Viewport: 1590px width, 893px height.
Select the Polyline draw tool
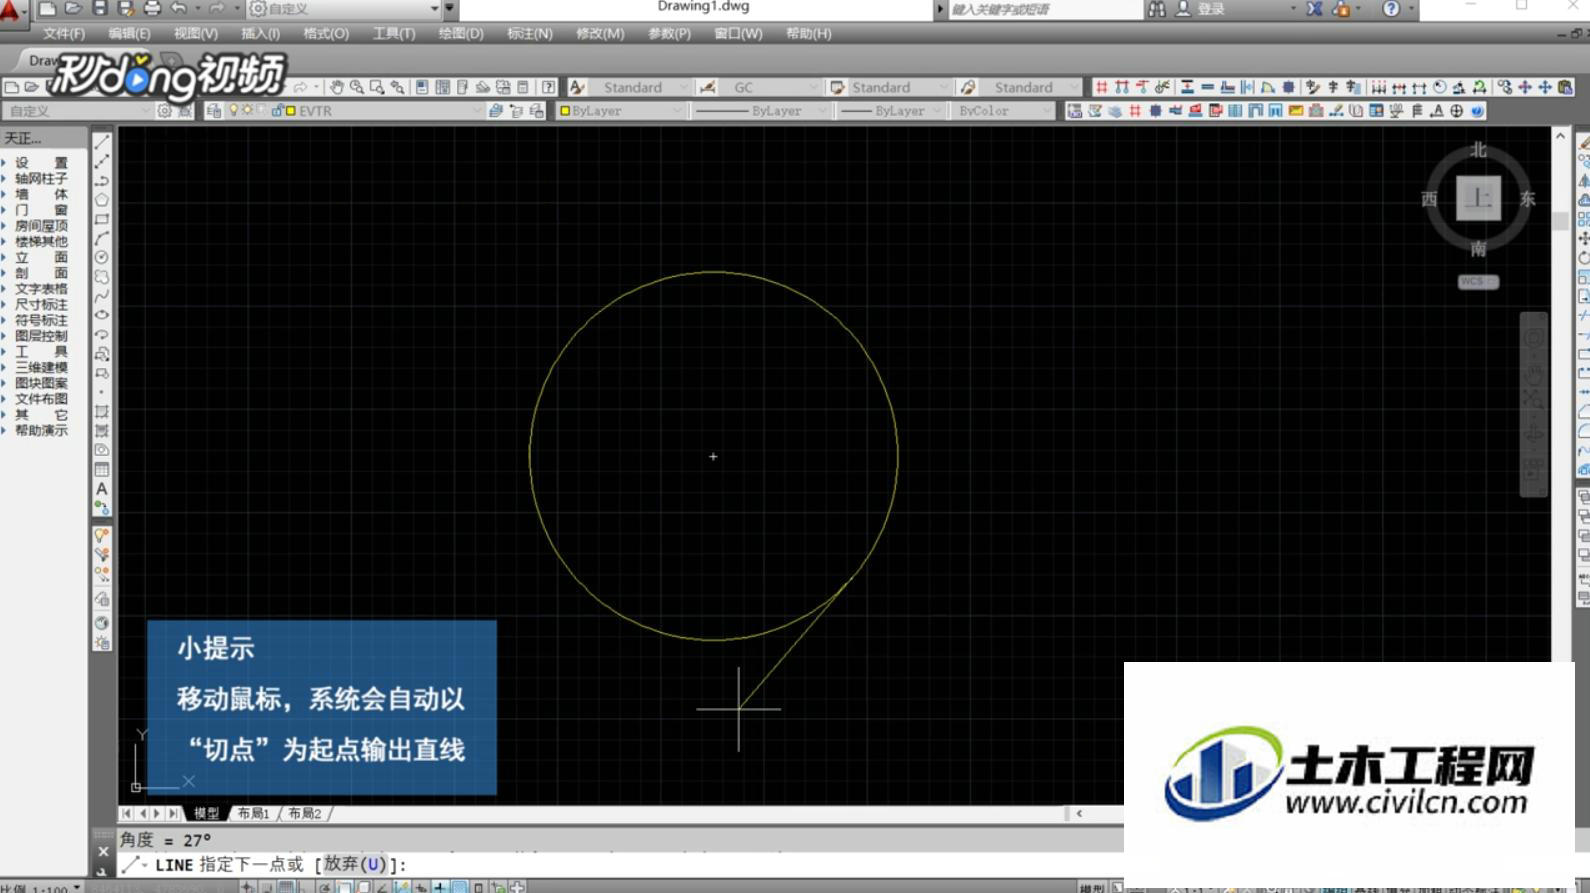[102, 181]
